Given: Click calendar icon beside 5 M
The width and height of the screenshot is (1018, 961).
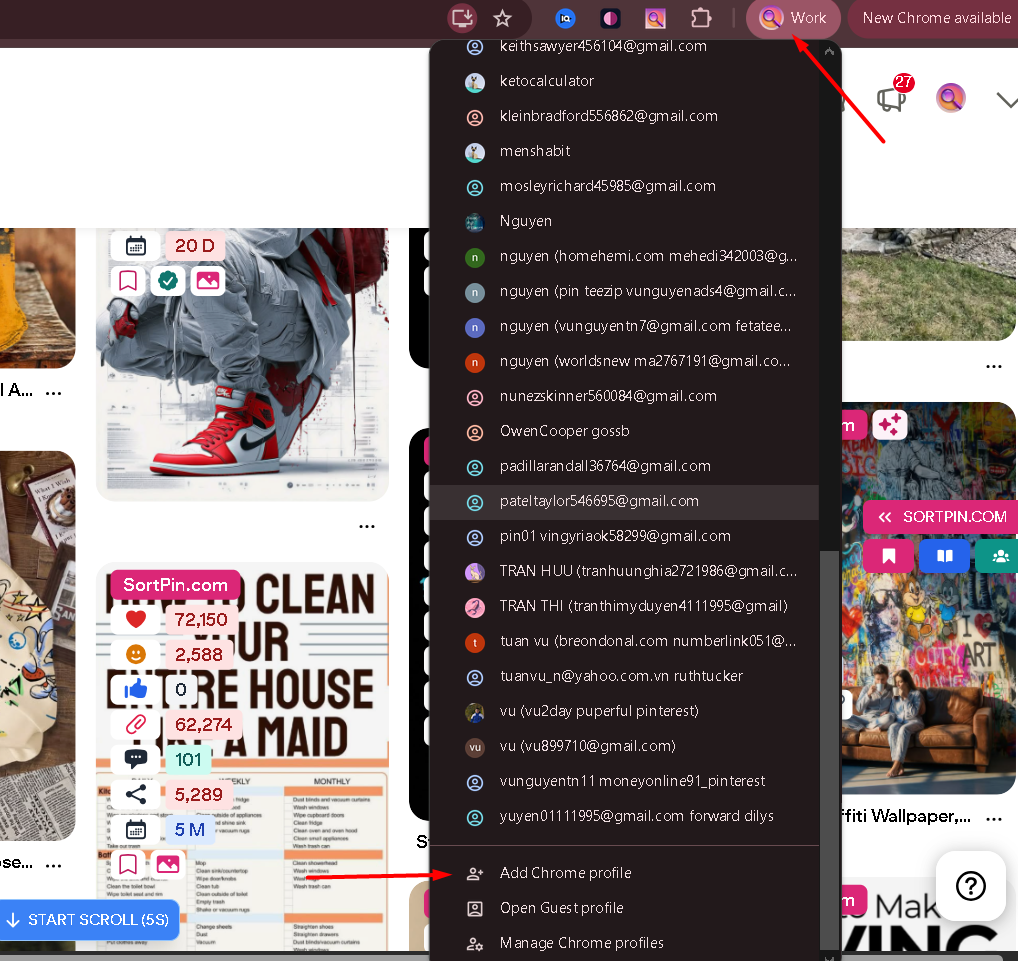Looking at the screenshot, I should click(136, 830).
